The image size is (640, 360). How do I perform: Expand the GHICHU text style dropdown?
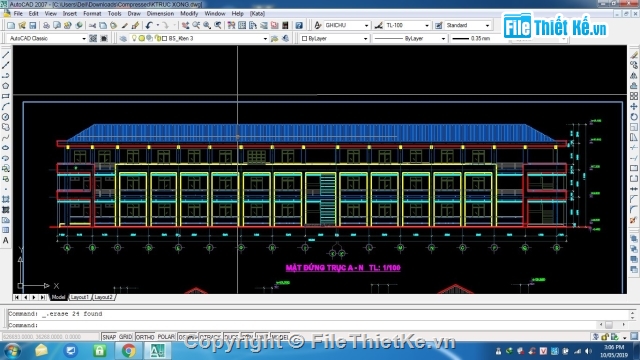coord(366,25)
